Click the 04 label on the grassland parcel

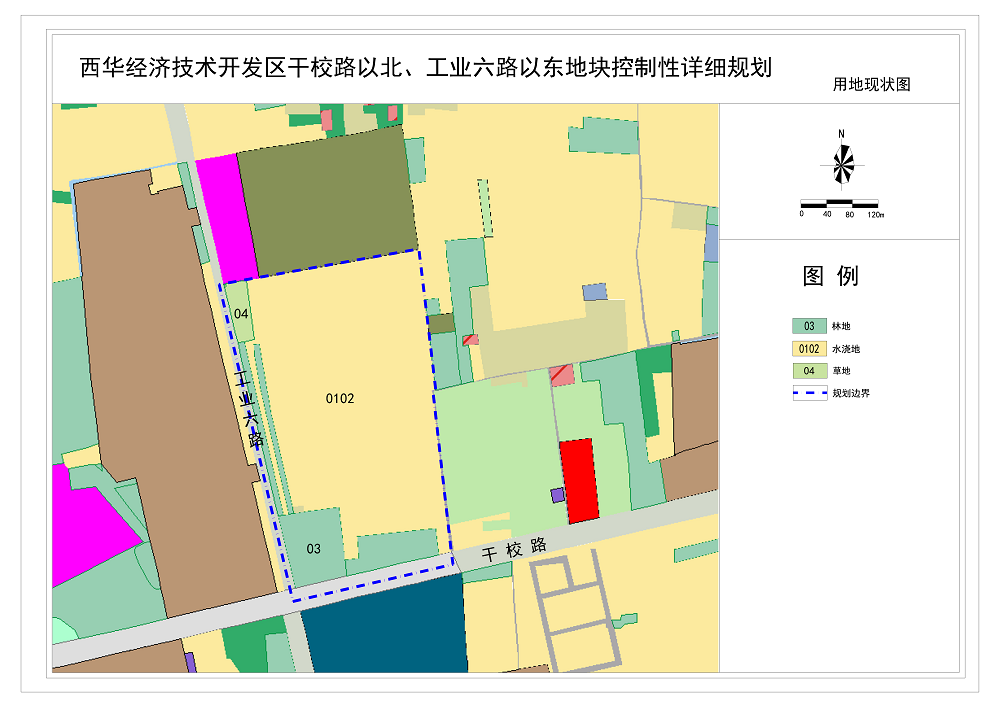(x=241, y=314)
